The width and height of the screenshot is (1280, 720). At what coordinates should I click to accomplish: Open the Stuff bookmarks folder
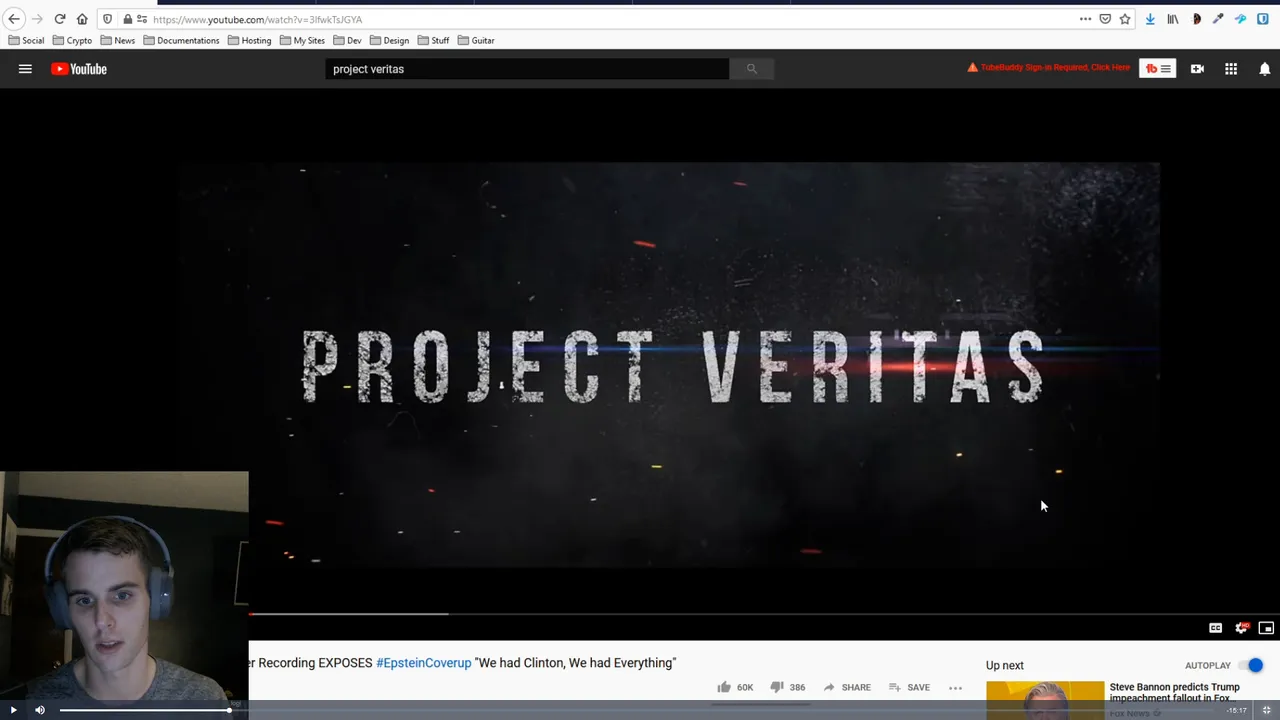click(433, 40)
